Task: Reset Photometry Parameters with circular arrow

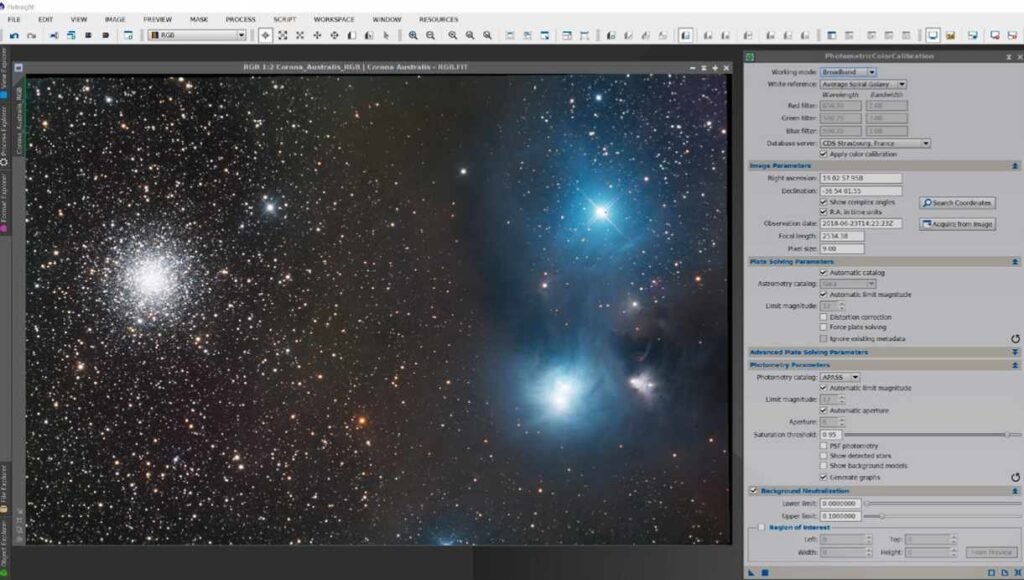Action: pos(1015,477)
